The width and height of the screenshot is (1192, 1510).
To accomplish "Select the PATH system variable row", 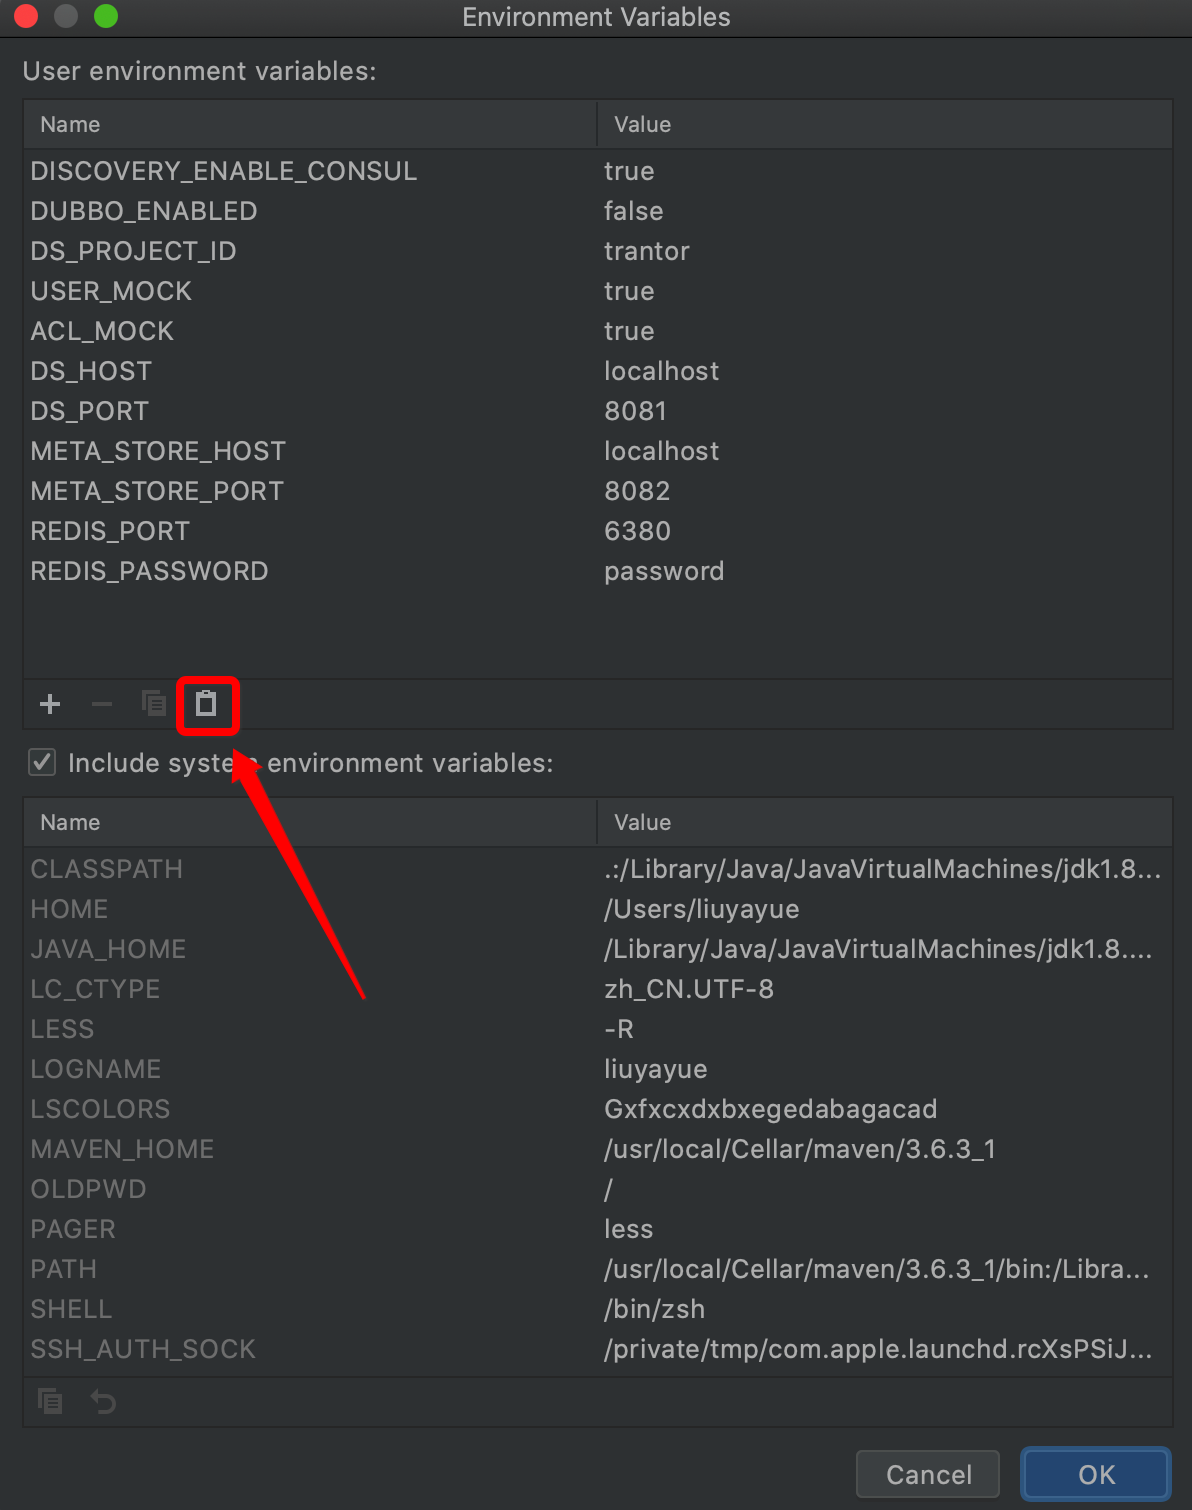I will (x=64, y=1268).
